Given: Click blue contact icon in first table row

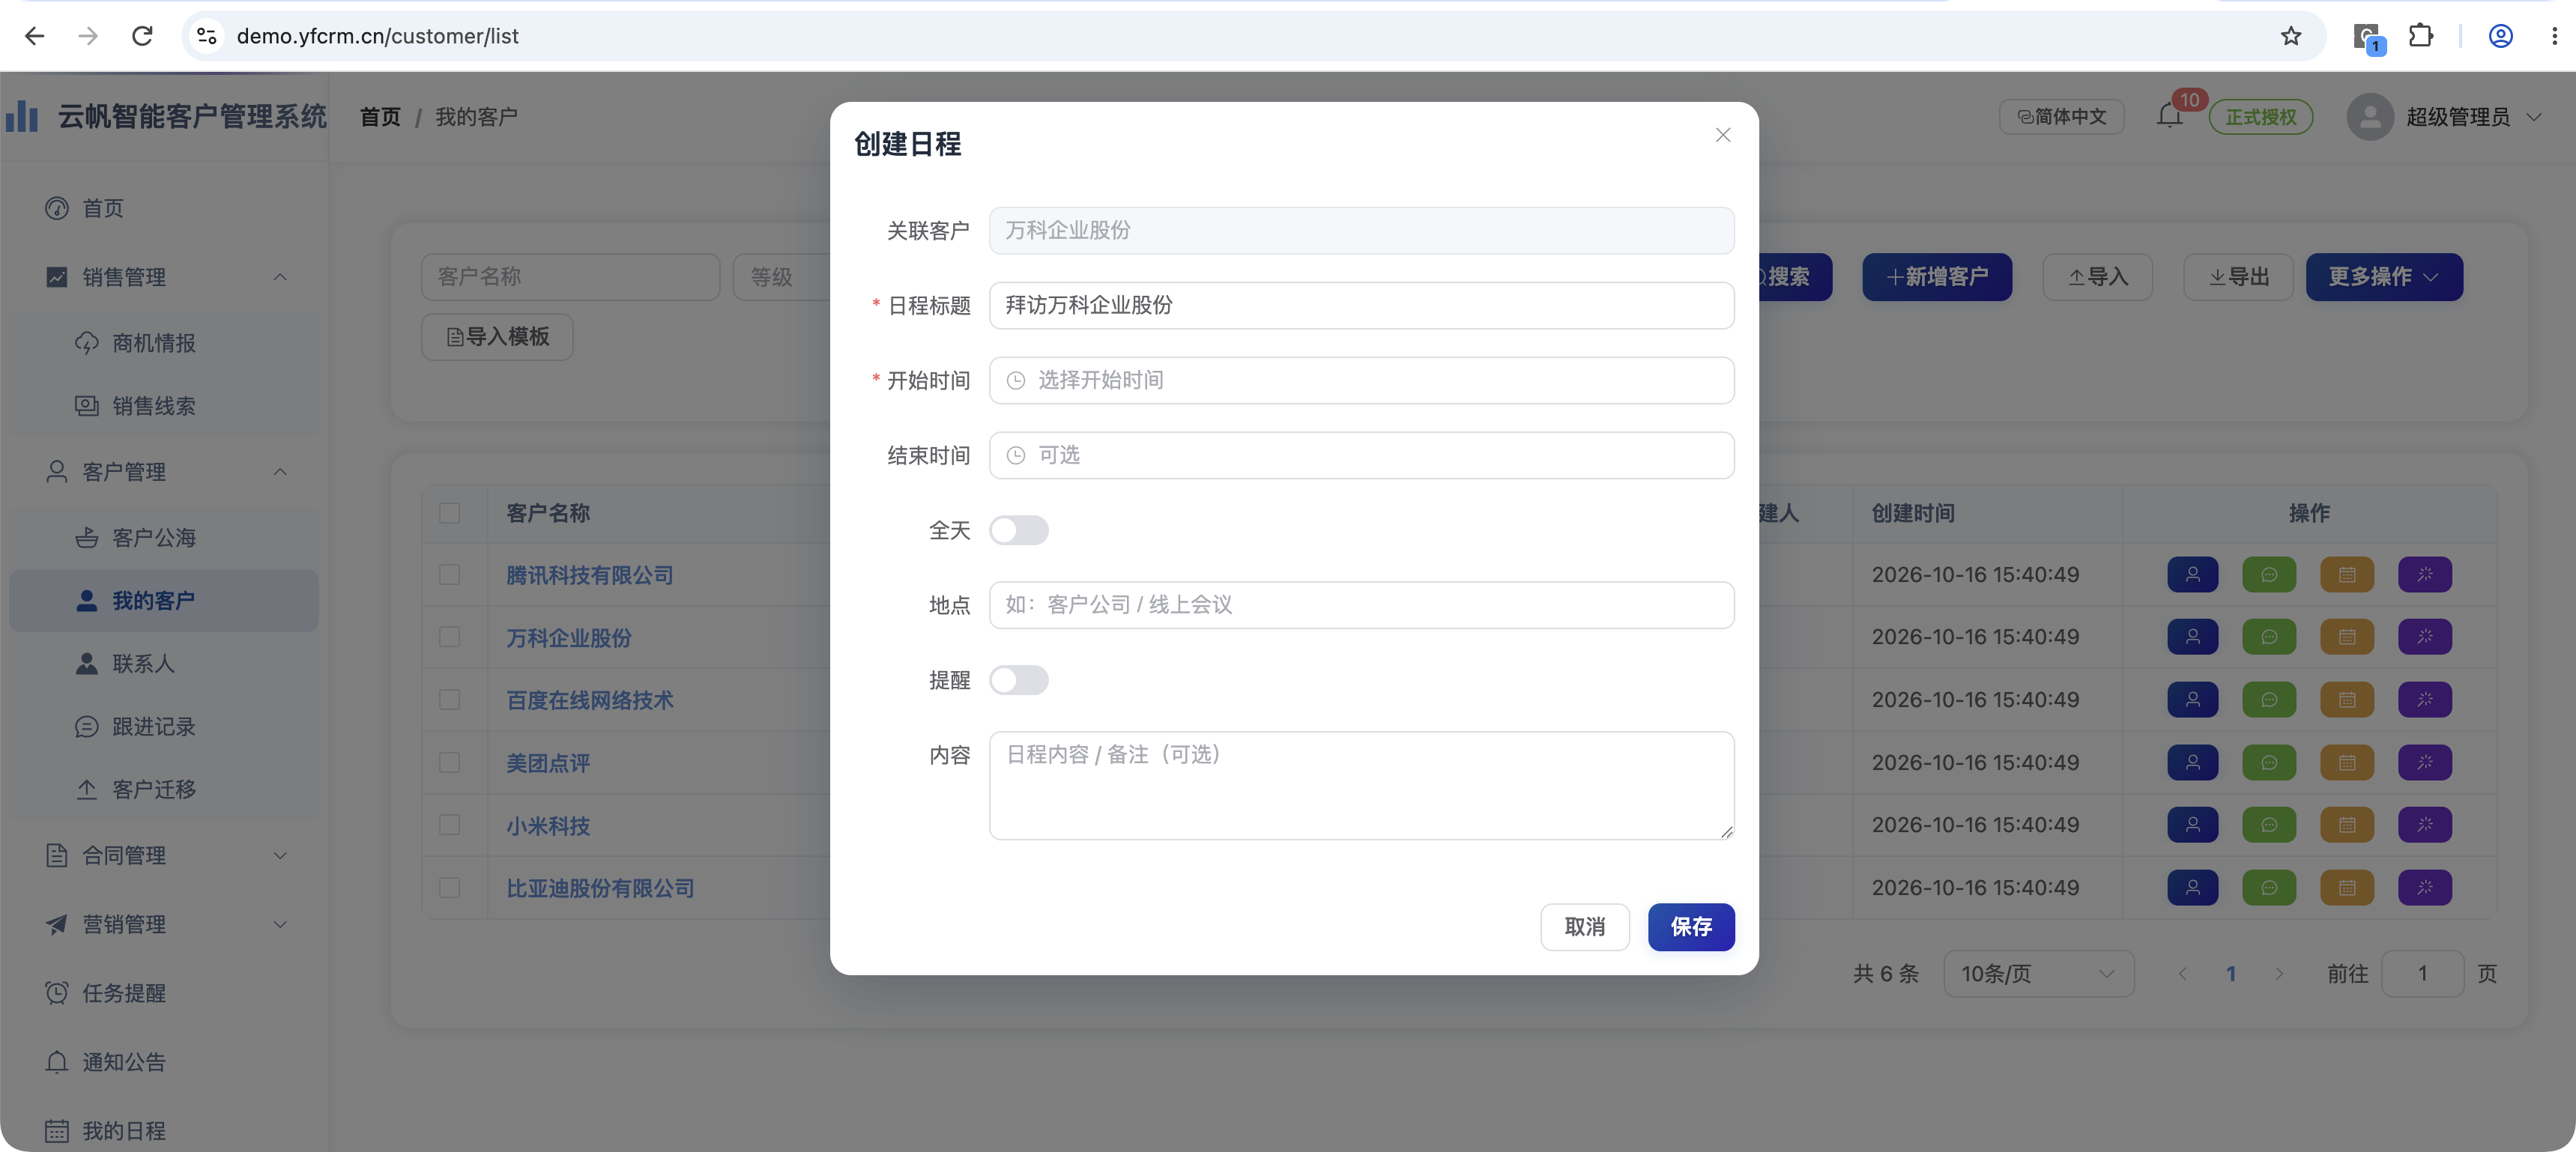Looking at the screenshot, I should (2192, 574).
